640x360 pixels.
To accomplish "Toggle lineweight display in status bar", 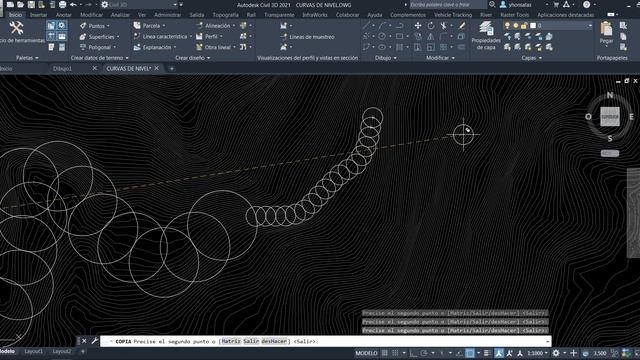I will 486,353.
